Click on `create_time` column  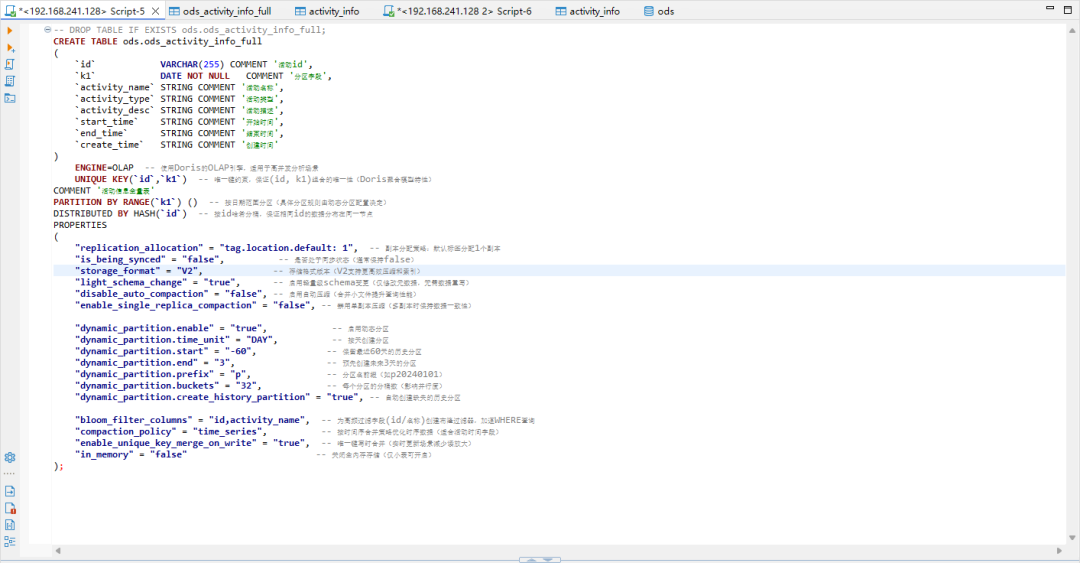pos(110,145)
